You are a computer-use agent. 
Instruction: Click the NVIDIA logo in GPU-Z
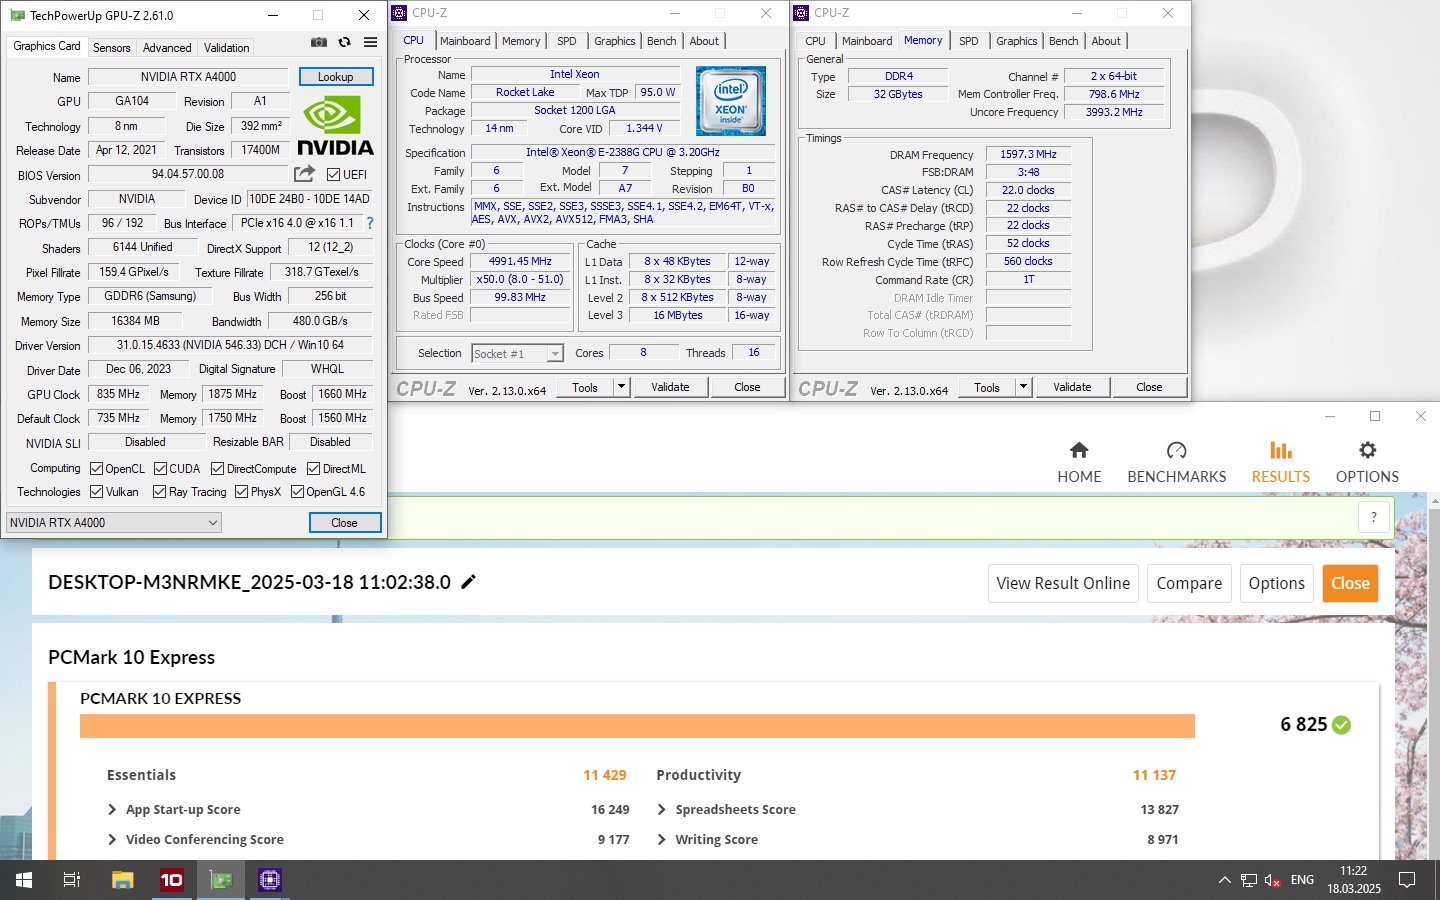(x=335, y=126)
